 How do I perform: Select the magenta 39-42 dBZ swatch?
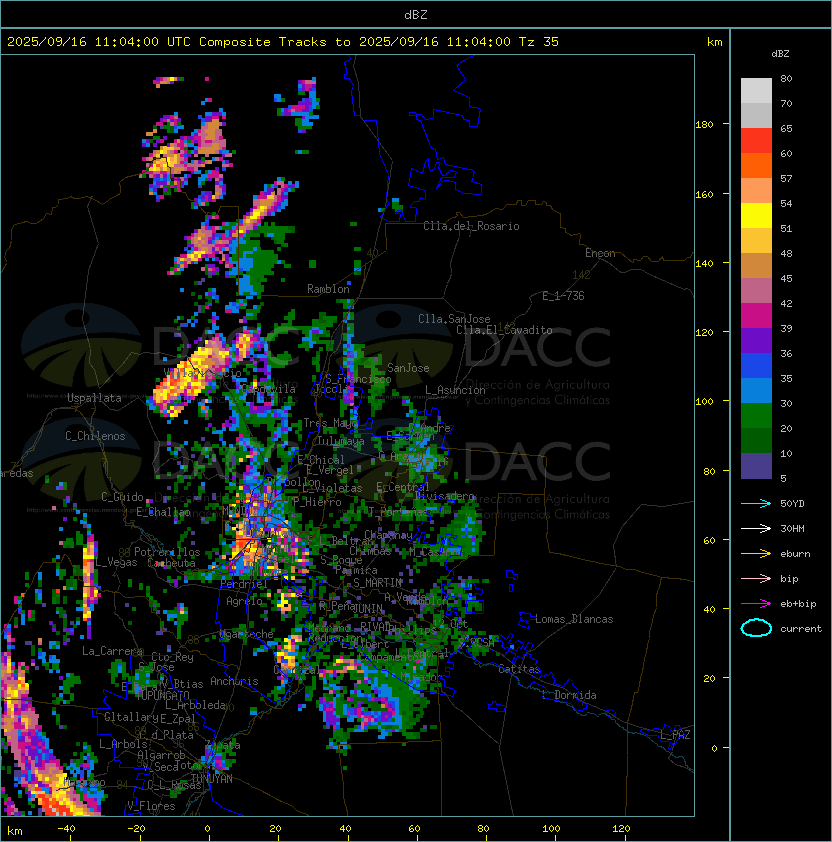pos(756,316)
